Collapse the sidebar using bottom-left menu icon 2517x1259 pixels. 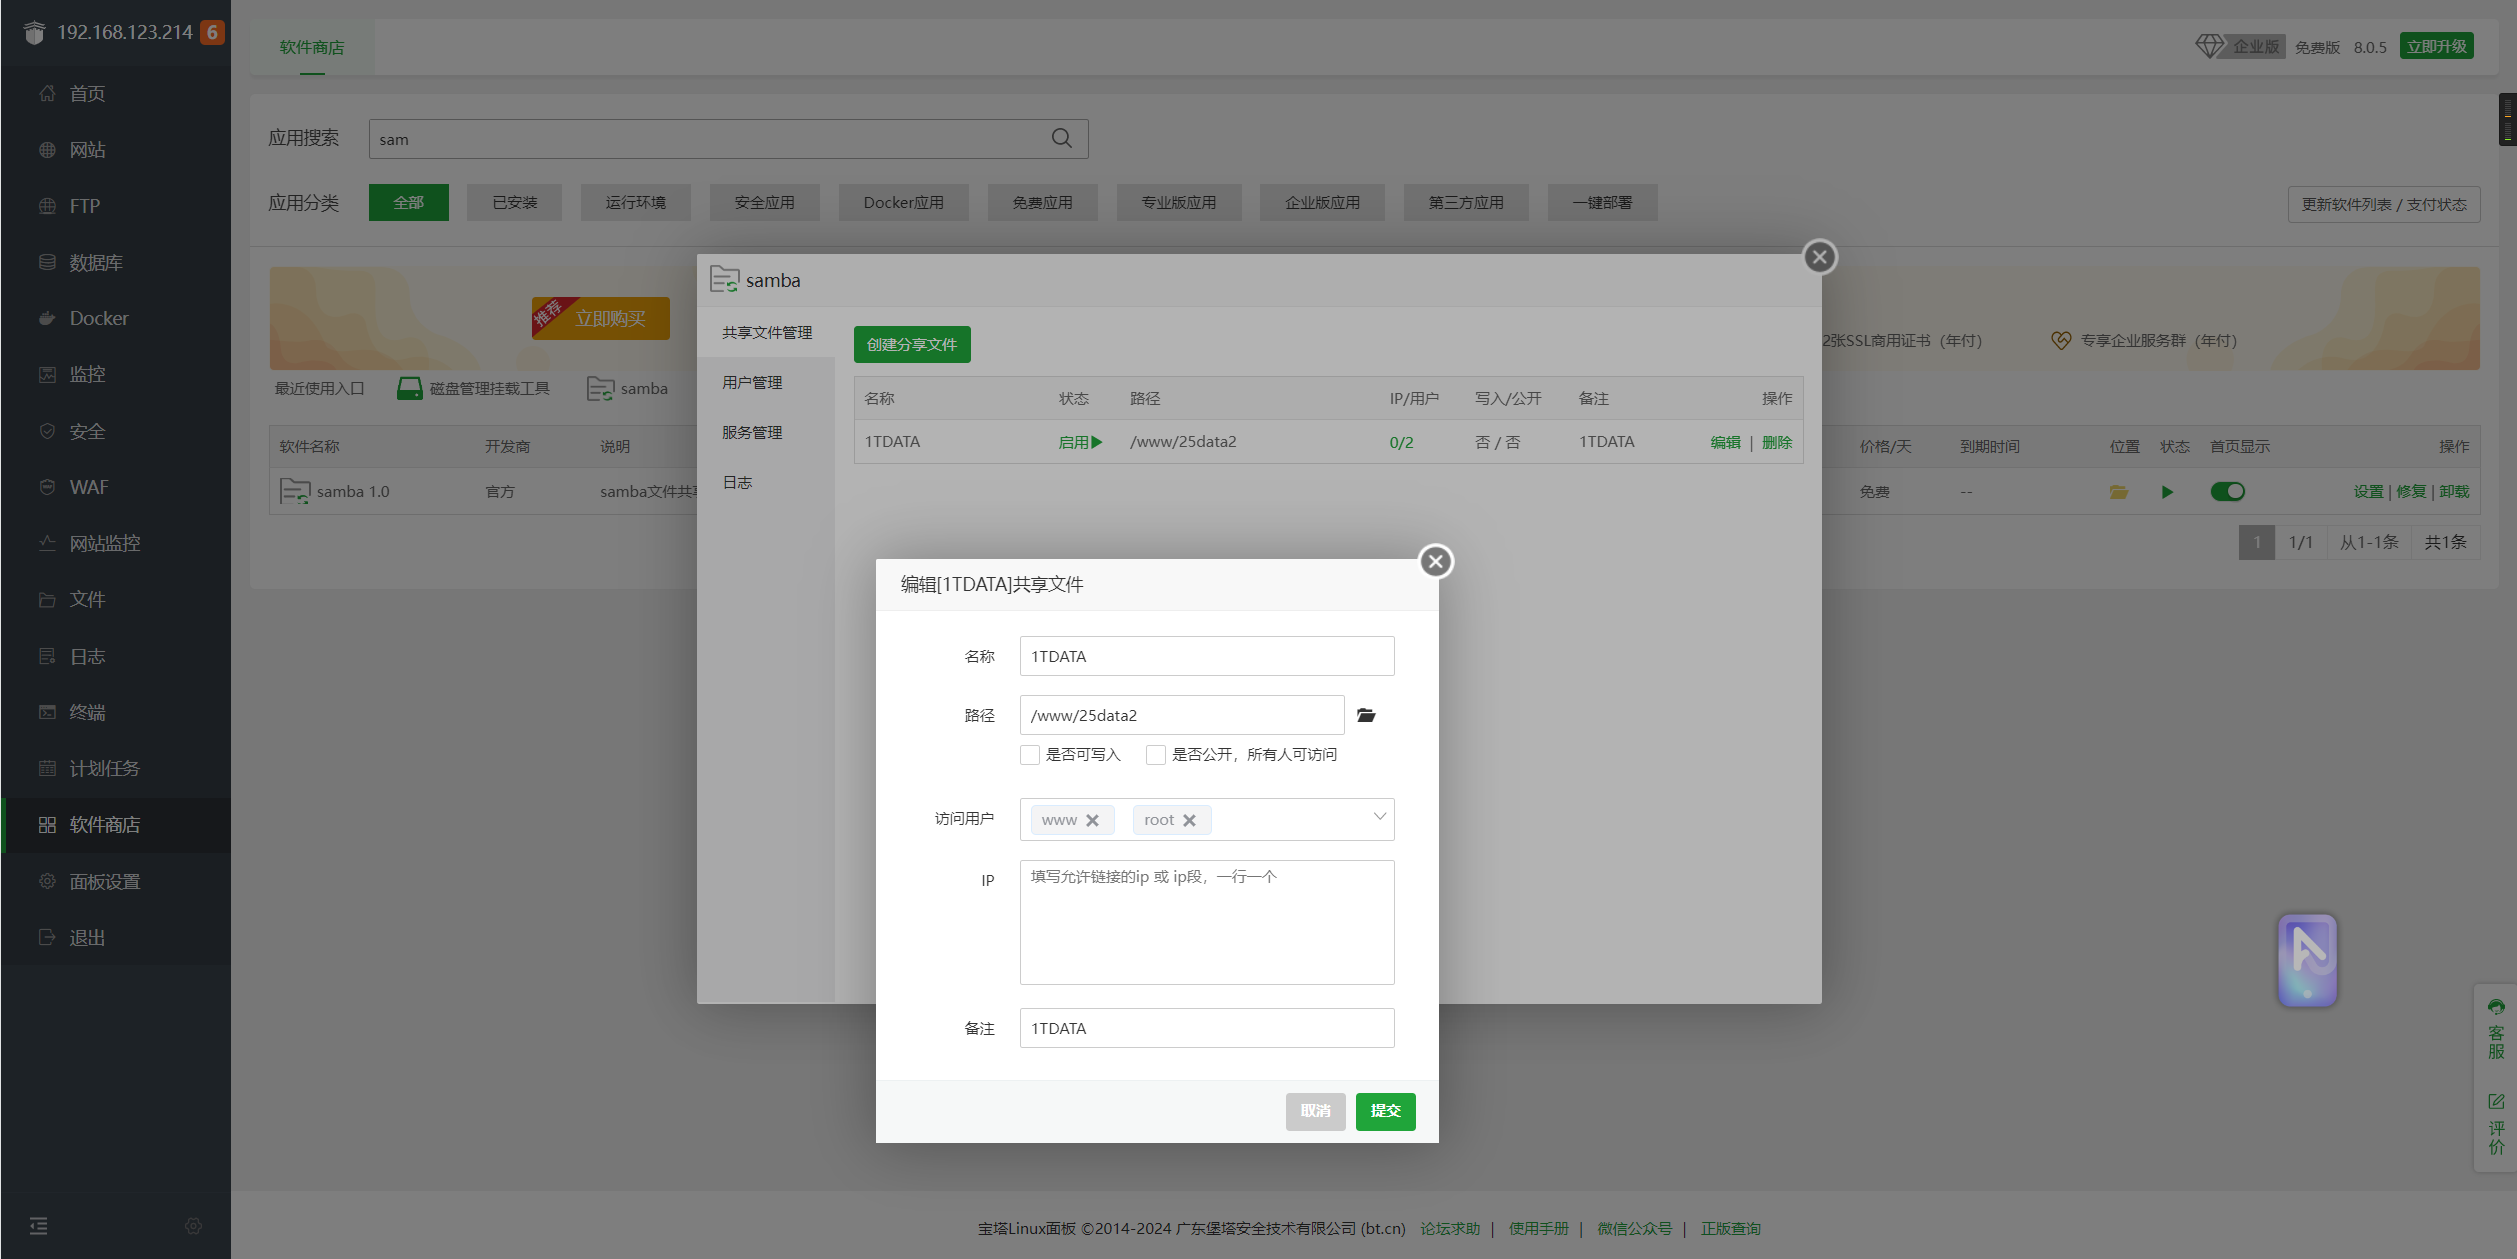pos(39,1226)
